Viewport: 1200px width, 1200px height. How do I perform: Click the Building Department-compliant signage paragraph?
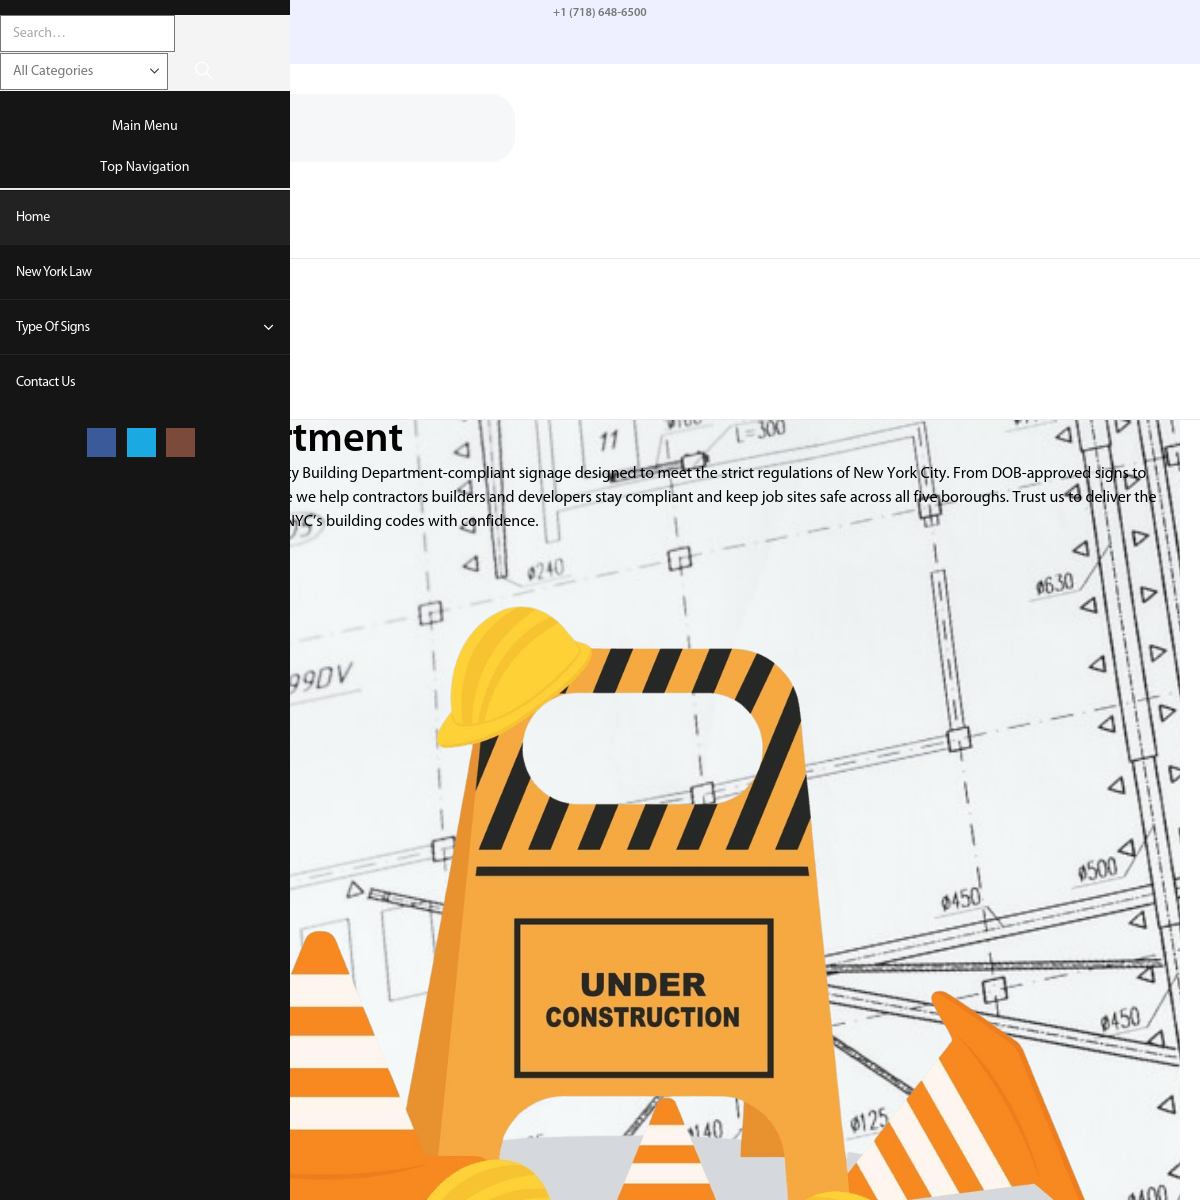pyautogui.click(x=720, y=497)
